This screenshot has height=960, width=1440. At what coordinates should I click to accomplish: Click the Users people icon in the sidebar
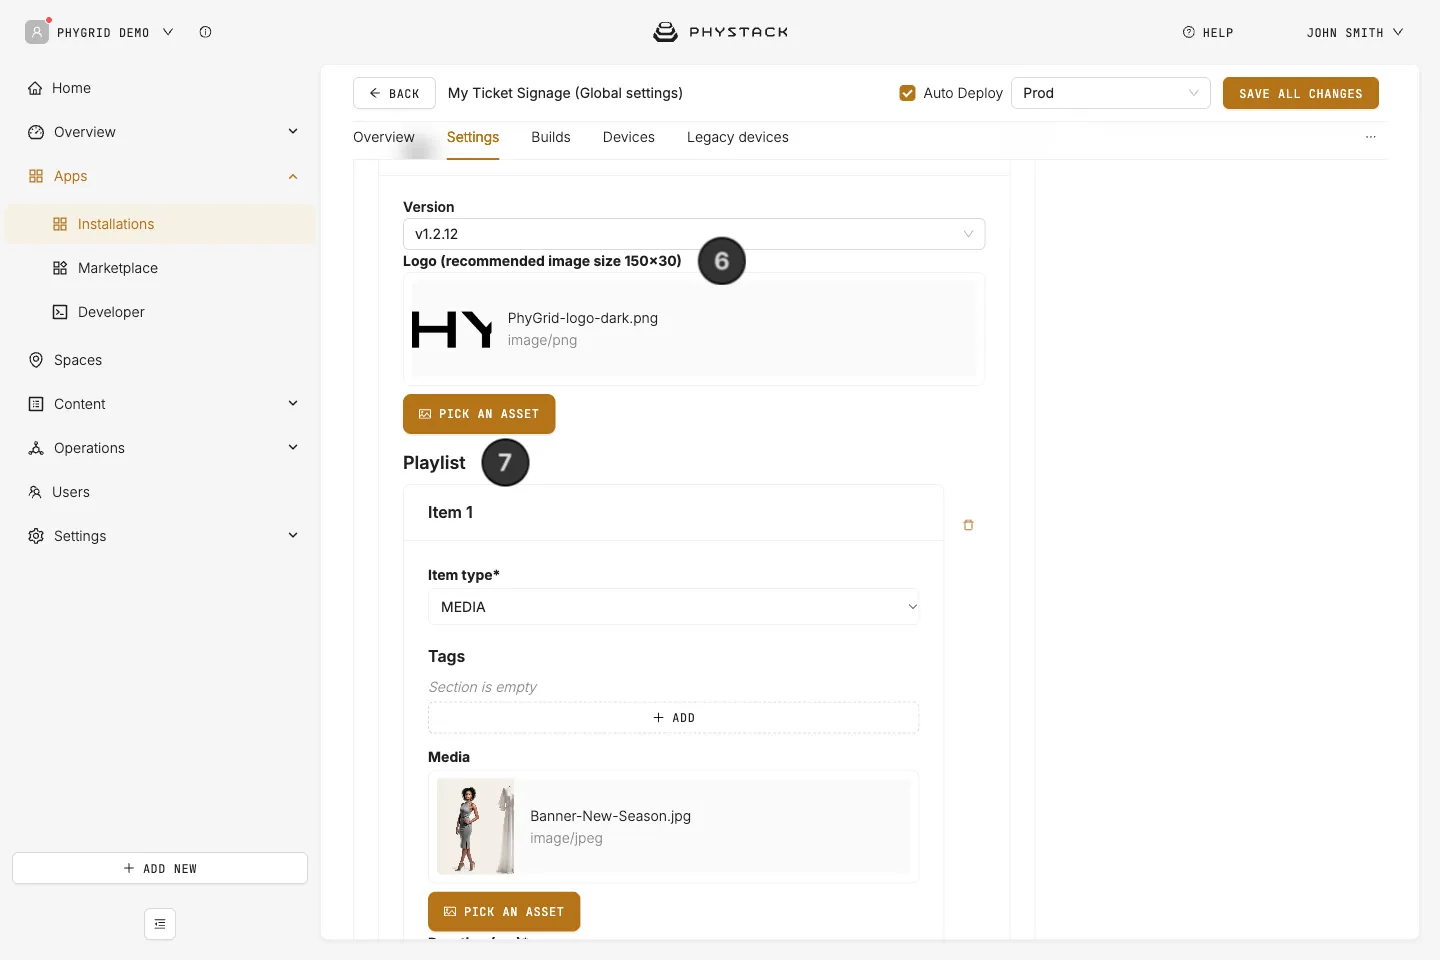click(x=35, y=492)
